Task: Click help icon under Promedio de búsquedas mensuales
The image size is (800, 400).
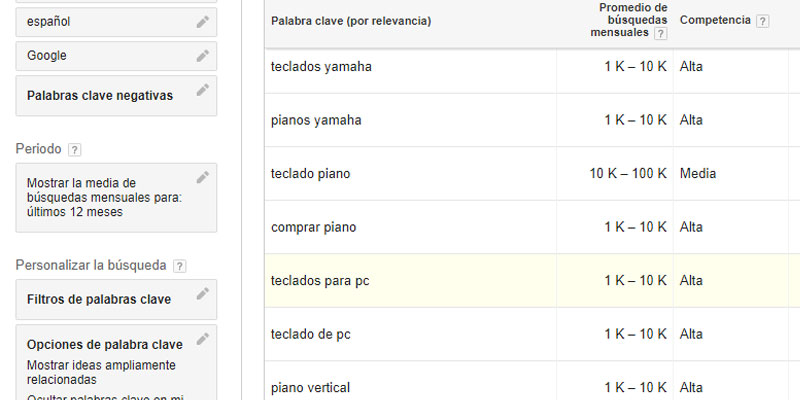Action: pyautogui.click(x=660, y=34)
